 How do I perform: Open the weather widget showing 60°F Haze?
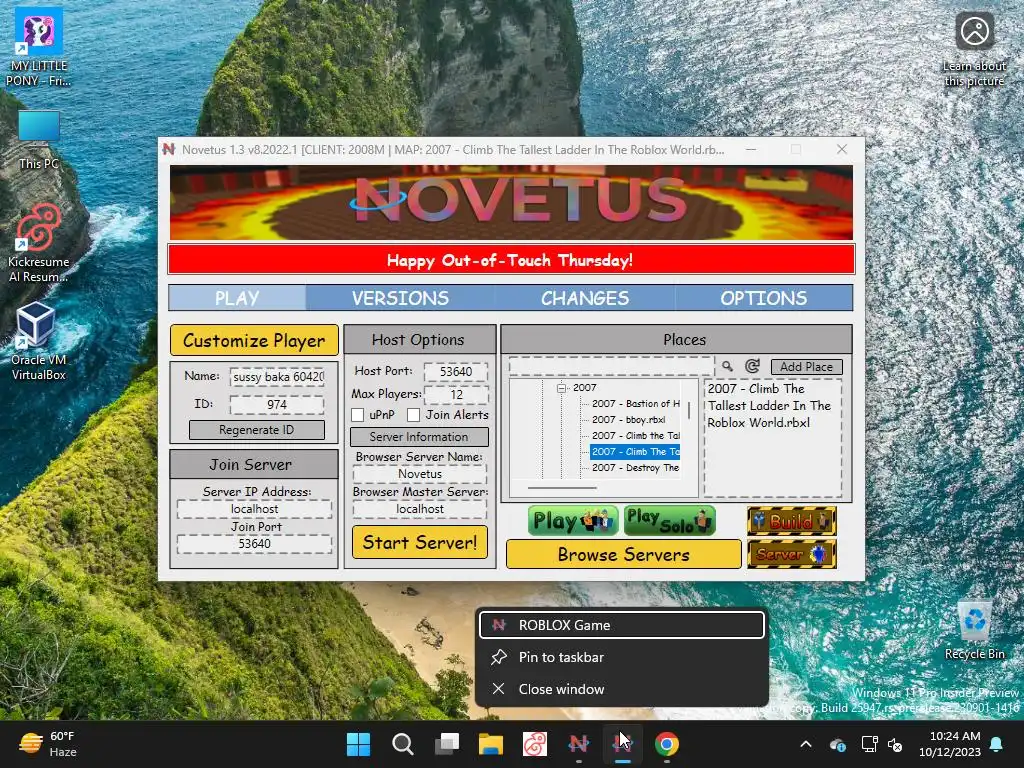click(48, 744)
